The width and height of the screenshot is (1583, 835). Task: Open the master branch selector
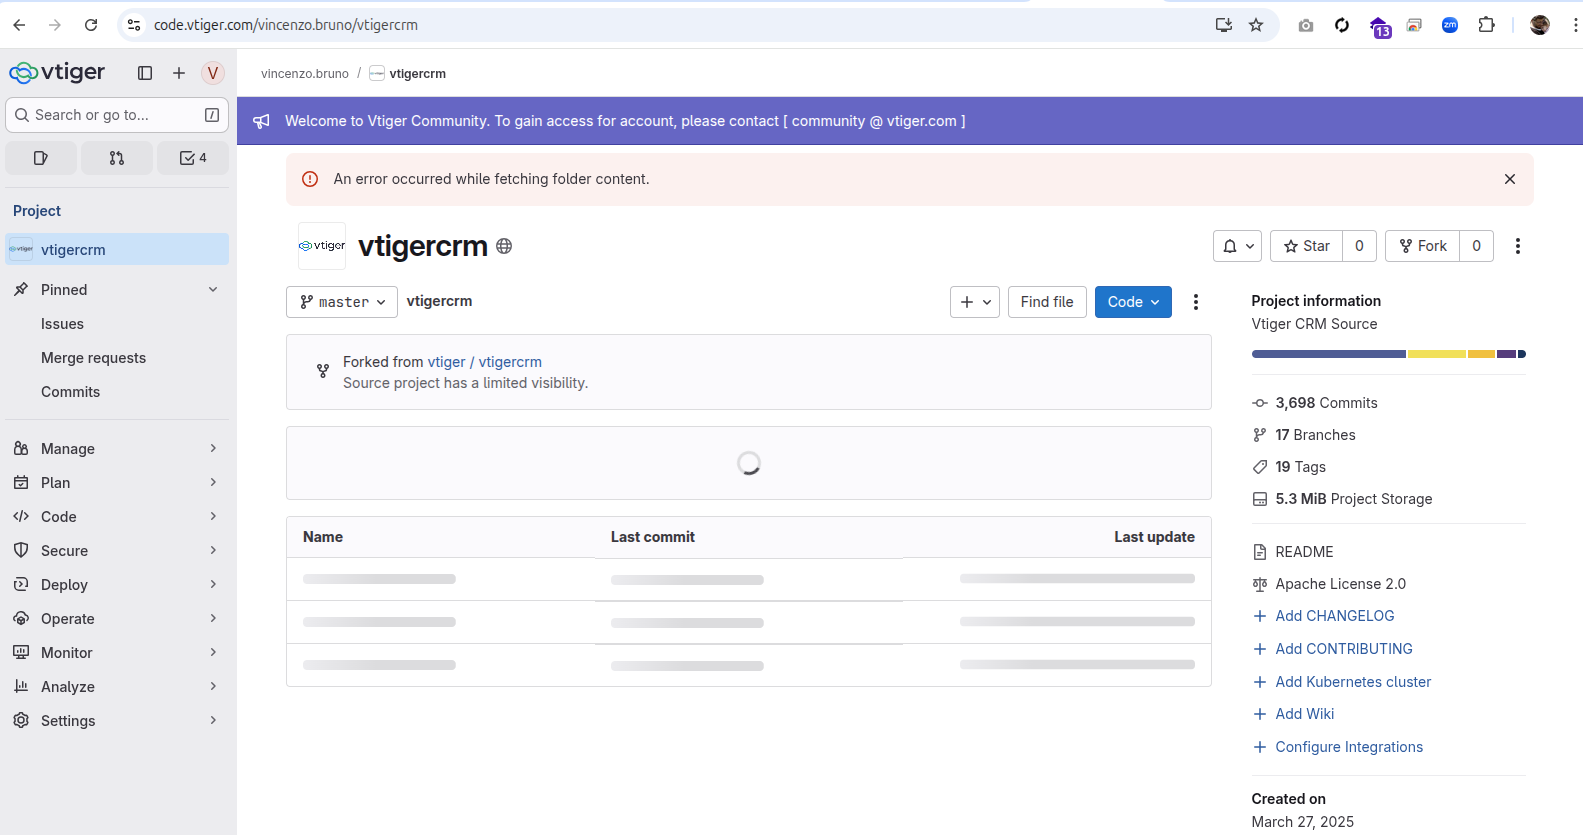(x=342, y=302)
